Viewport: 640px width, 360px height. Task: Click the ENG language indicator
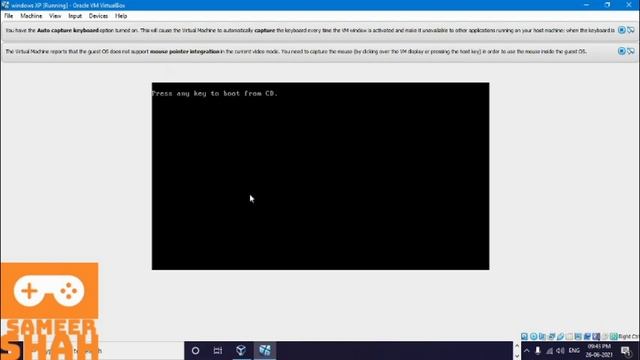point(574,351)
